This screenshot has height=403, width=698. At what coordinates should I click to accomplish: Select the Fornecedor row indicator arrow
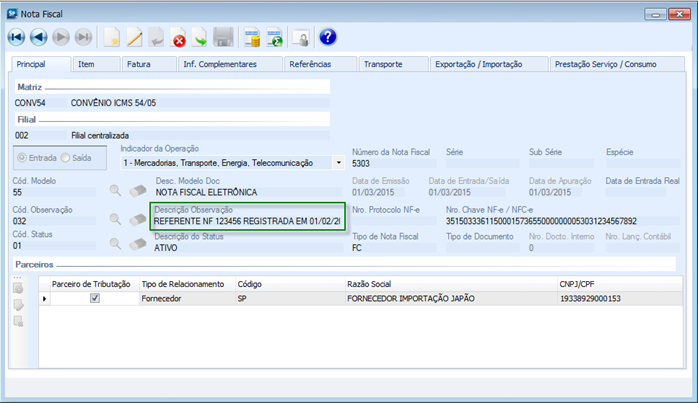44,298
